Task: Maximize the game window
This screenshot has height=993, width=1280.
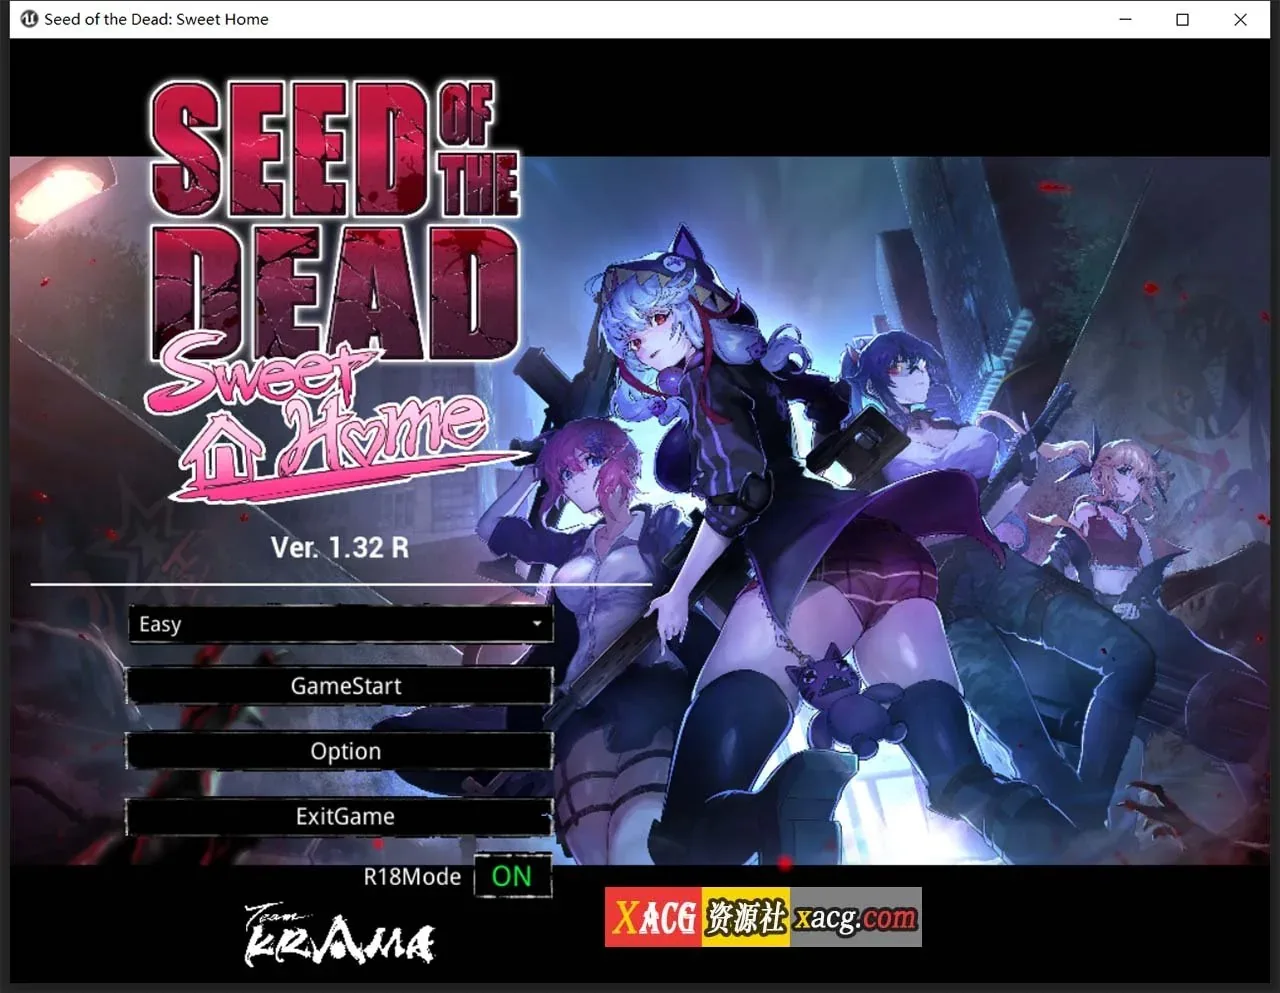Action: [1182, 19]
